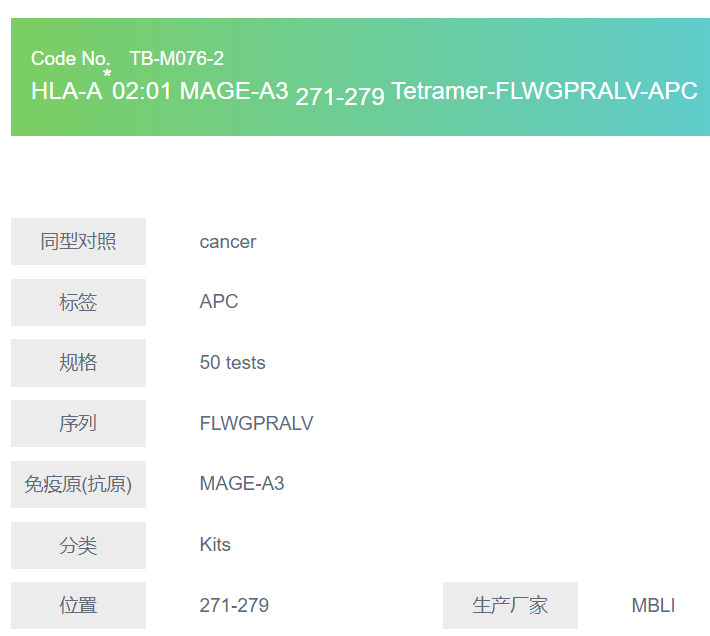
Task: Select the 标签 label cell
Action: point(78,302)
